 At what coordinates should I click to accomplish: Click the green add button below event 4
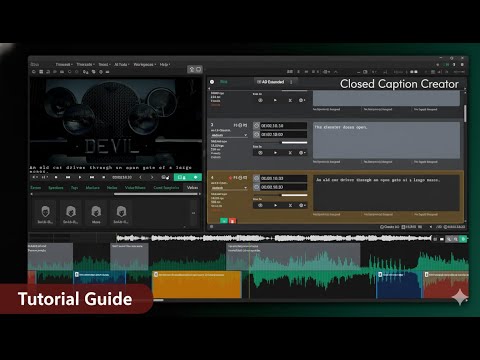[224, 221]
